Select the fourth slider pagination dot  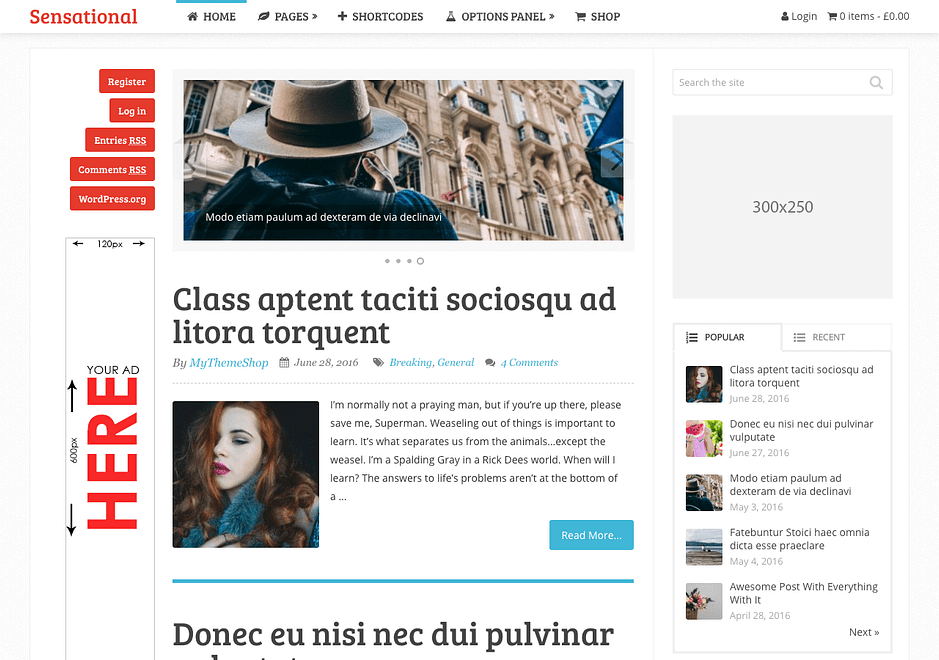tap(420, 261)
